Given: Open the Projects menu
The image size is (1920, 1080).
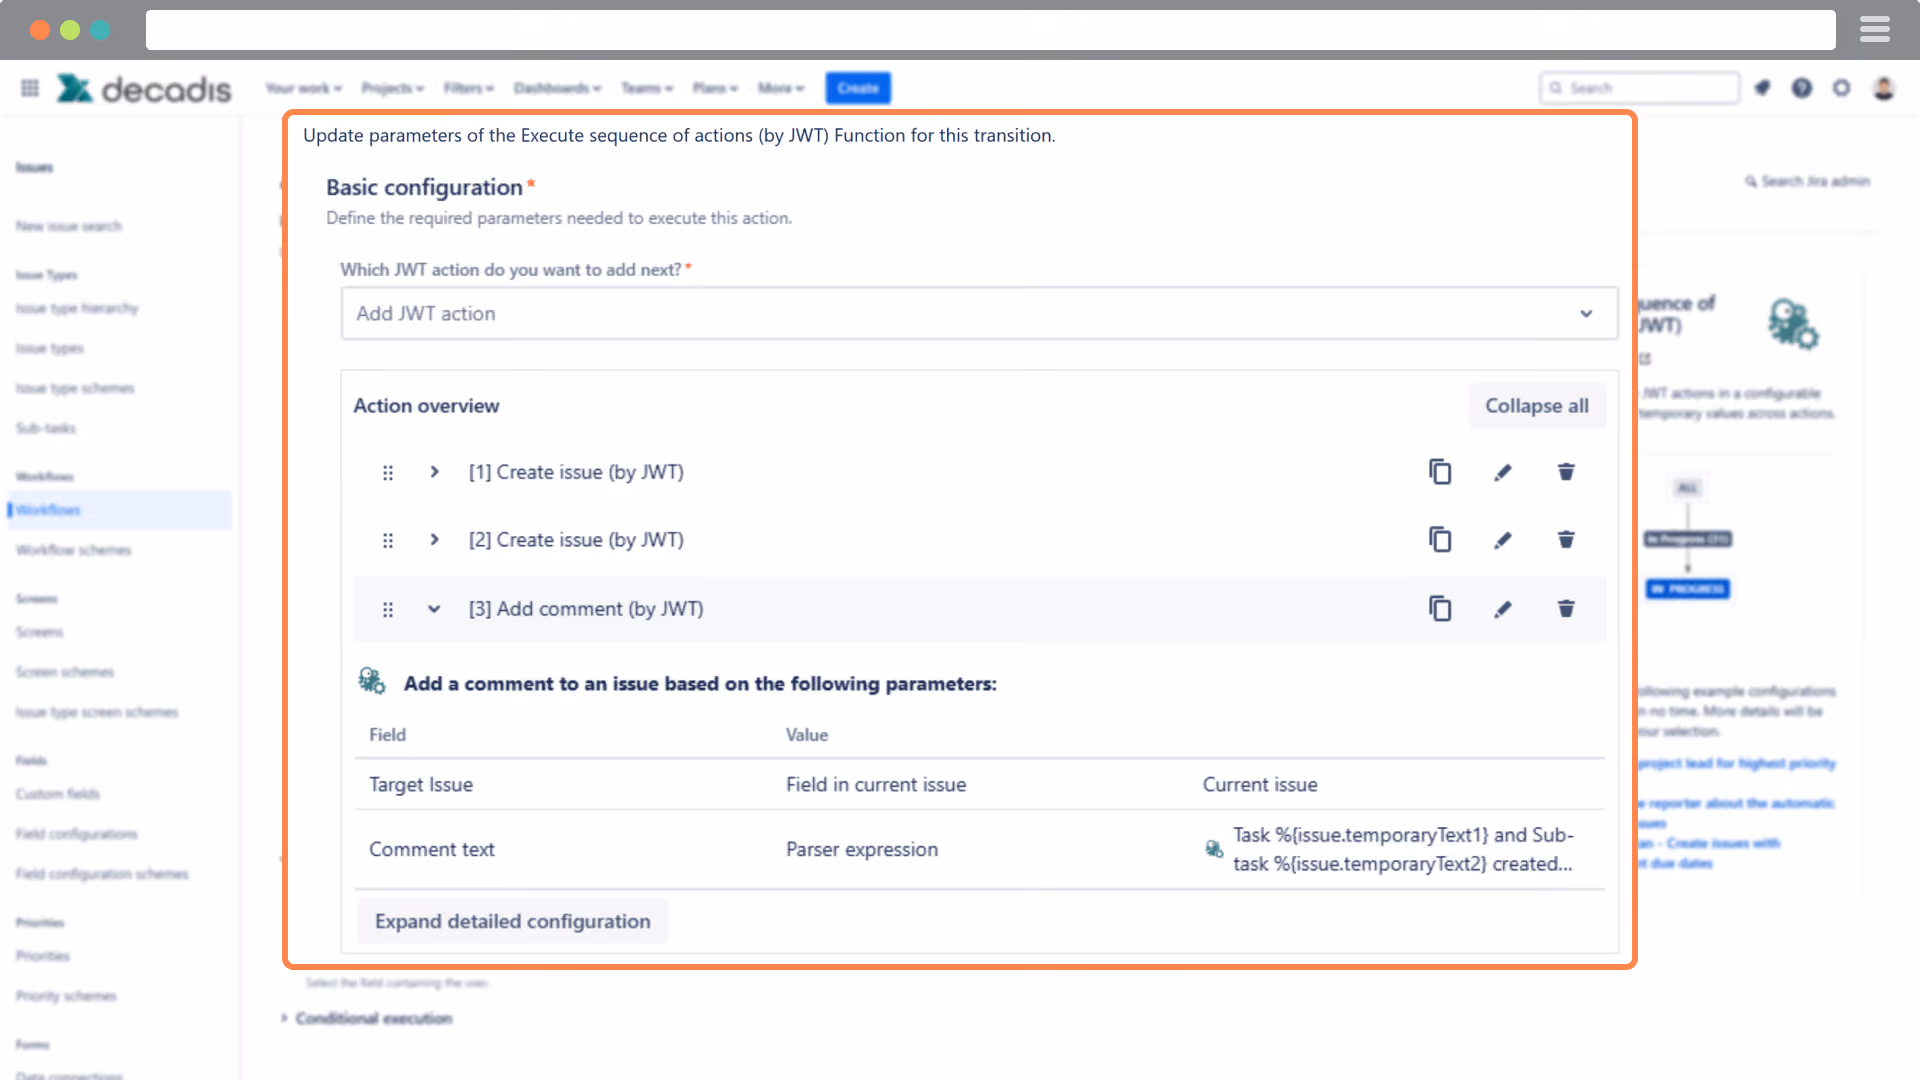Looking at the screenshot, I should [393, 88].
